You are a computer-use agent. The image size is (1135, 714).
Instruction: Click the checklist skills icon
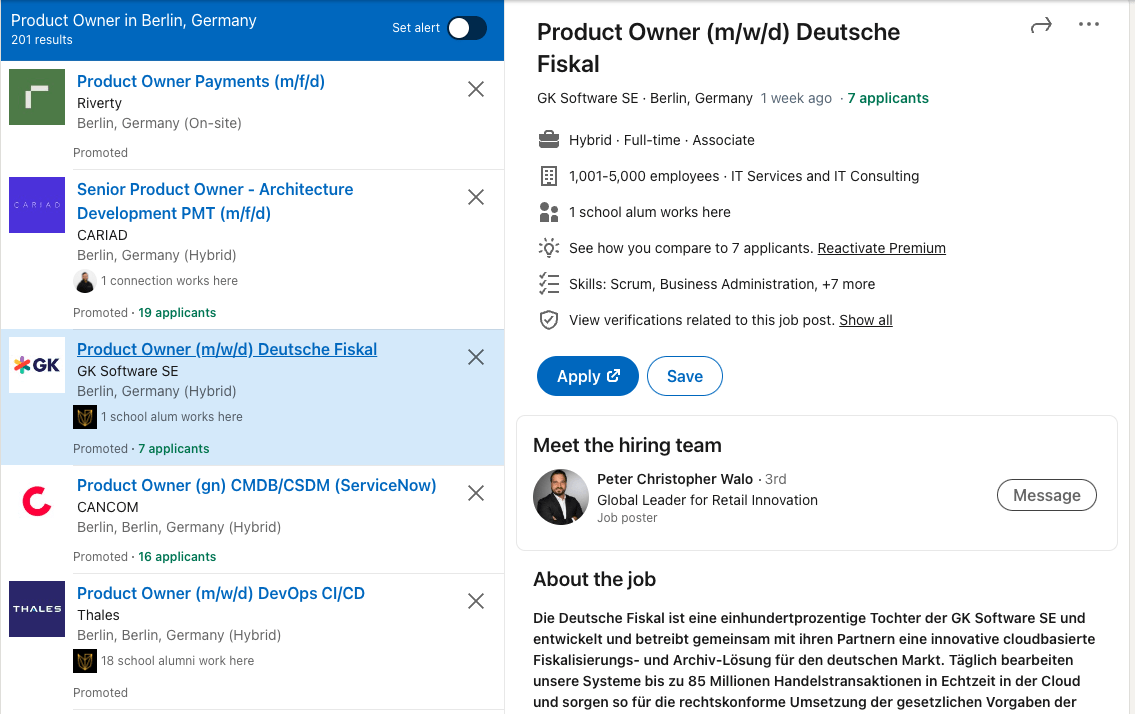coord(549,284)
